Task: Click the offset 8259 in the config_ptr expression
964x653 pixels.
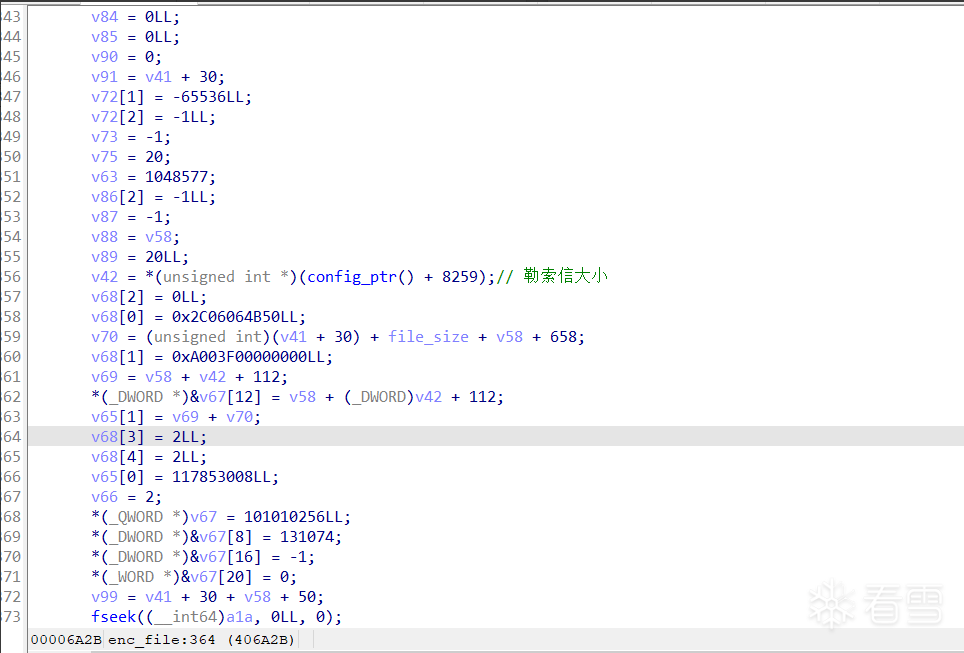Action: coord(459,277)
